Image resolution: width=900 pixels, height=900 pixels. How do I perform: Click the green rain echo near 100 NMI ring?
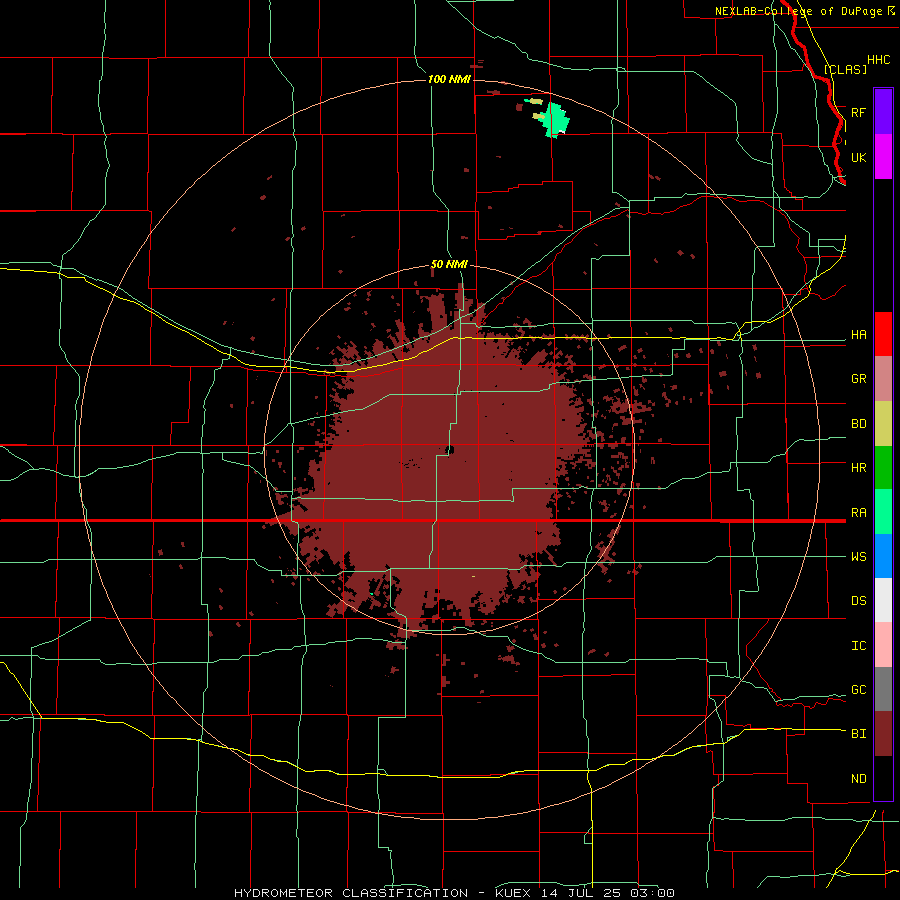pos(555,120)
